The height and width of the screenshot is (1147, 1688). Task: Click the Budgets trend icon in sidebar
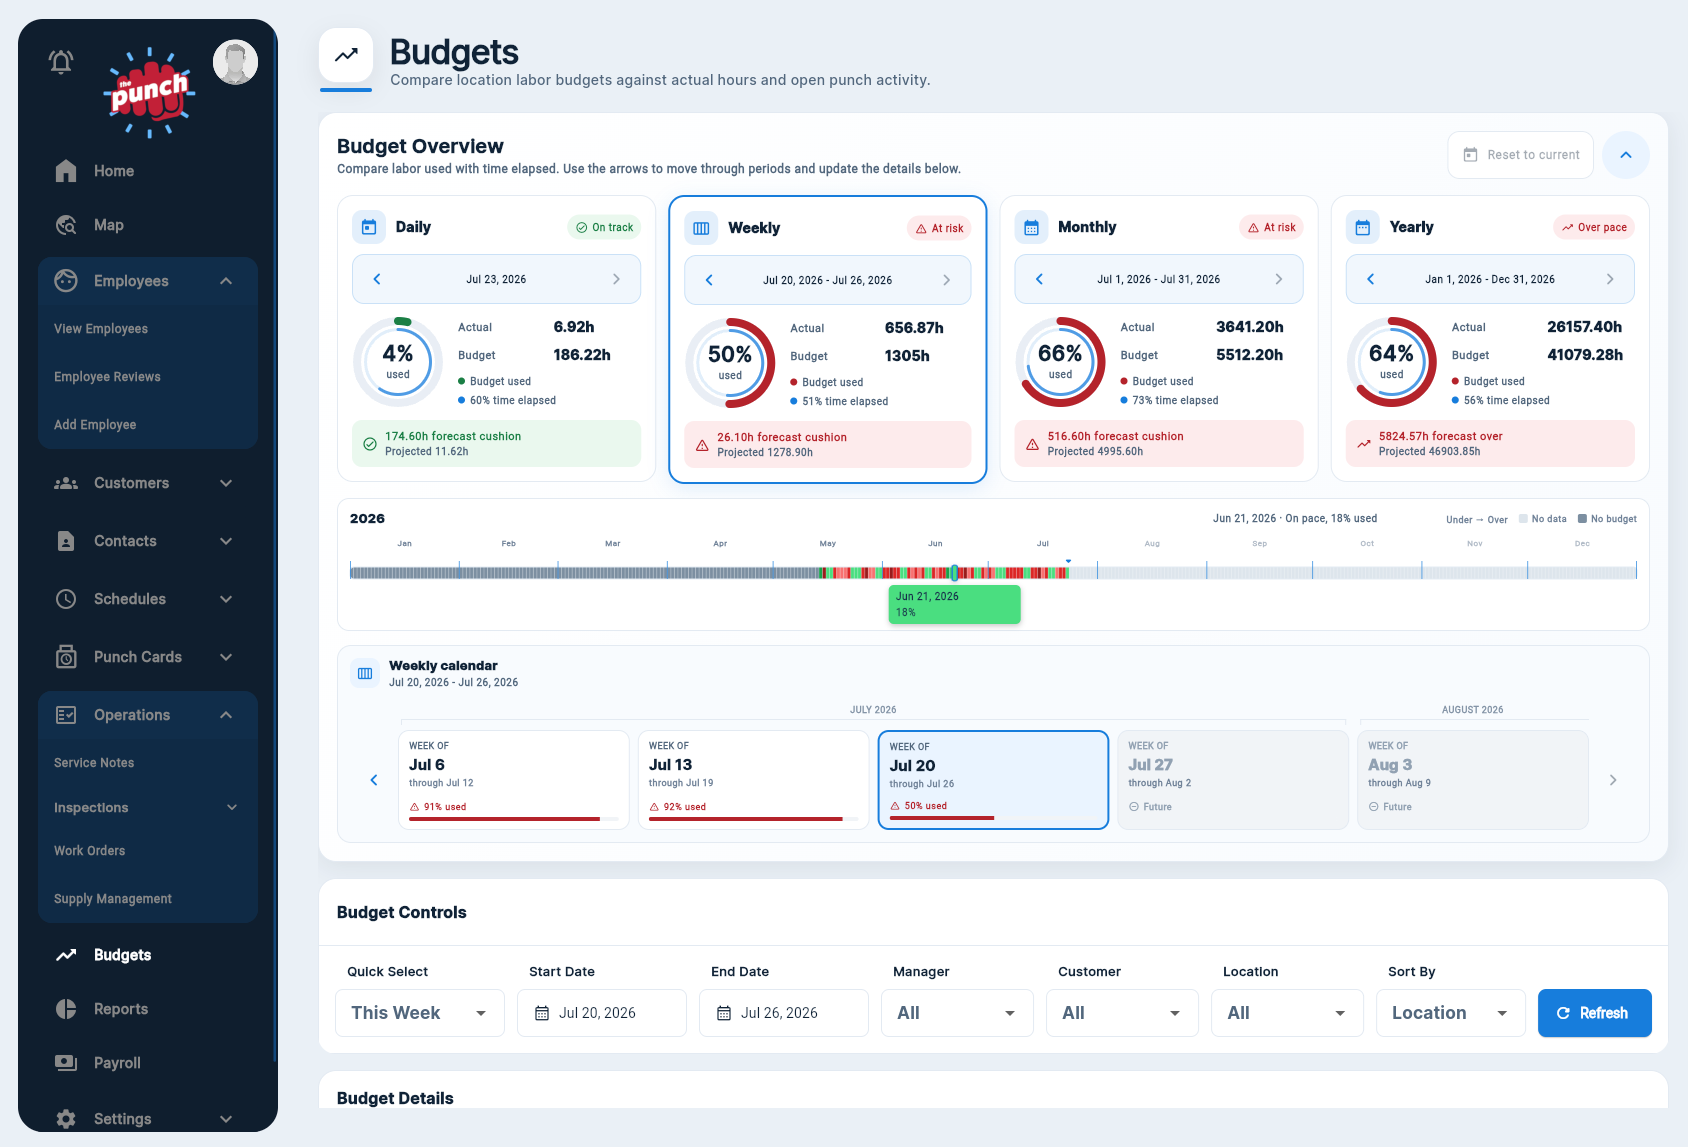[66, 955]
